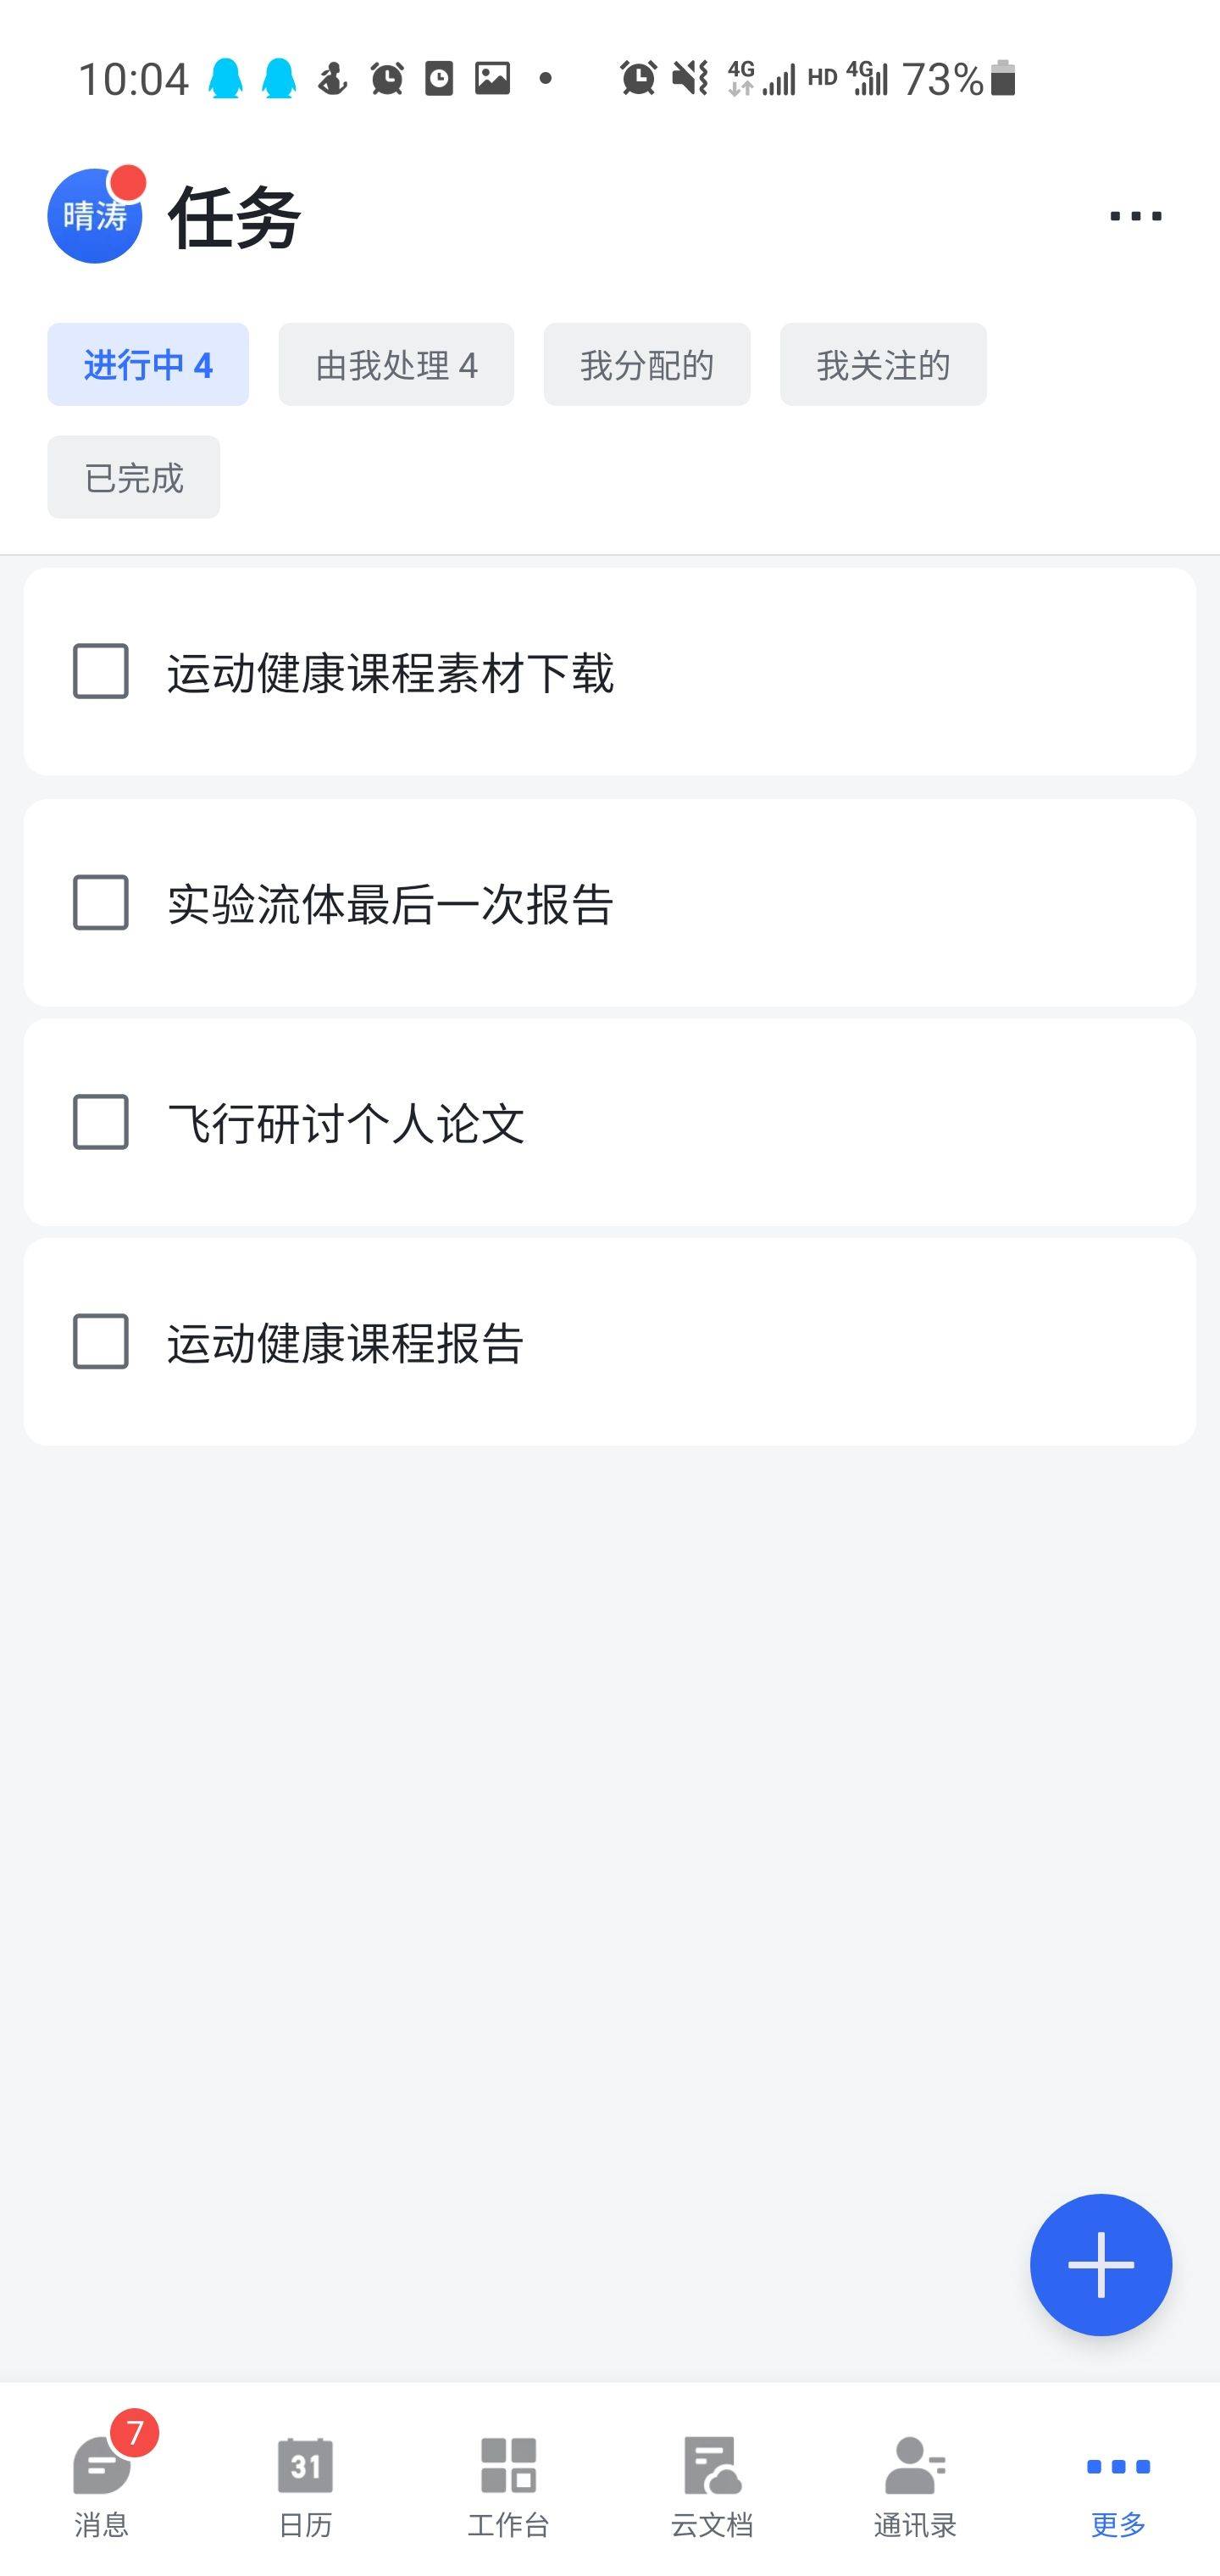This screenshot has width=1220, height=2576.
Task: Check the 运动健康课程素材下载 task checkbox
Action: pos(101,671)
